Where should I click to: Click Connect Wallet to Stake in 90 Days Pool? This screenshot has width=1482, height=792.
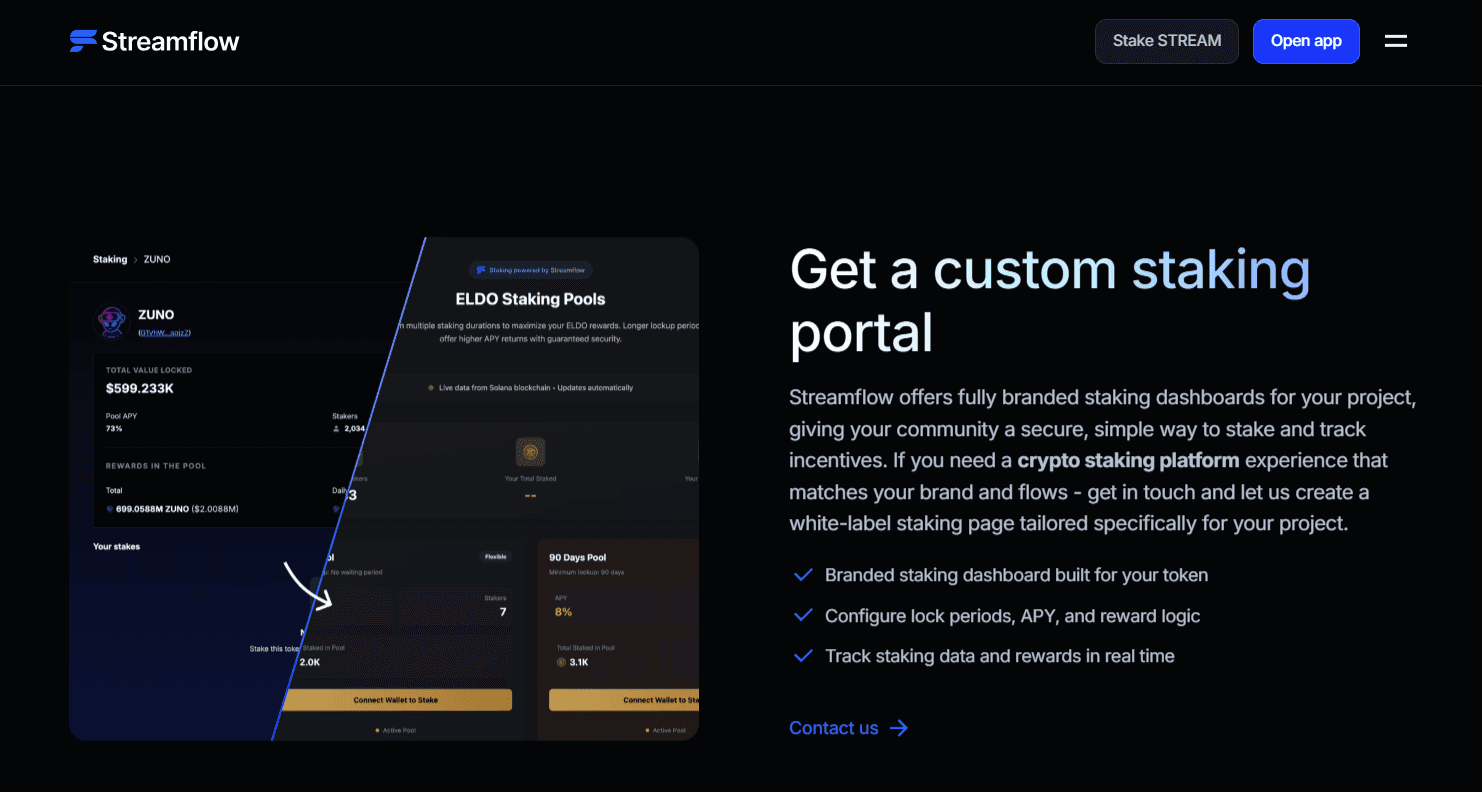click(624, 700)
